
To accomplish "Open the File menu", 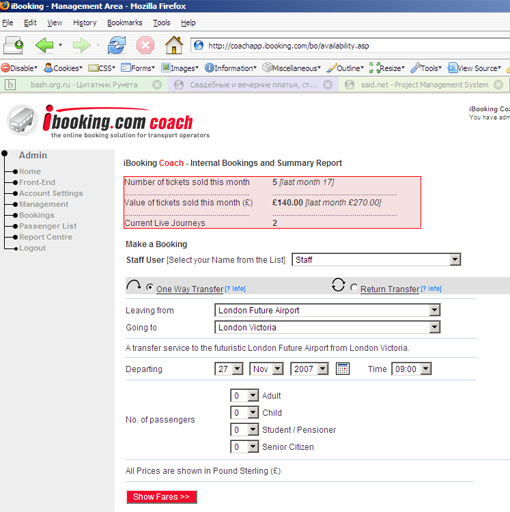I will [8, 23].
